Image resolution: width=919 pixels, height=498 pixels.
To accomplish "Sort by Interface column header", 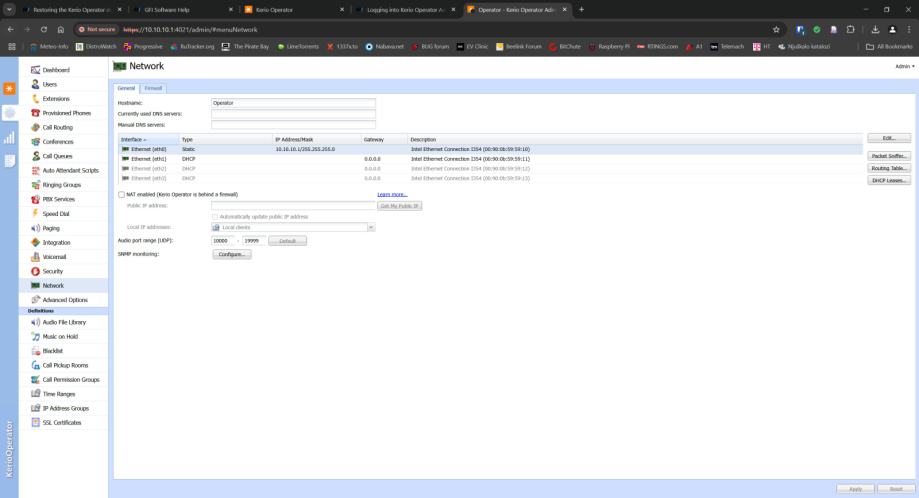I will [149, 139].
